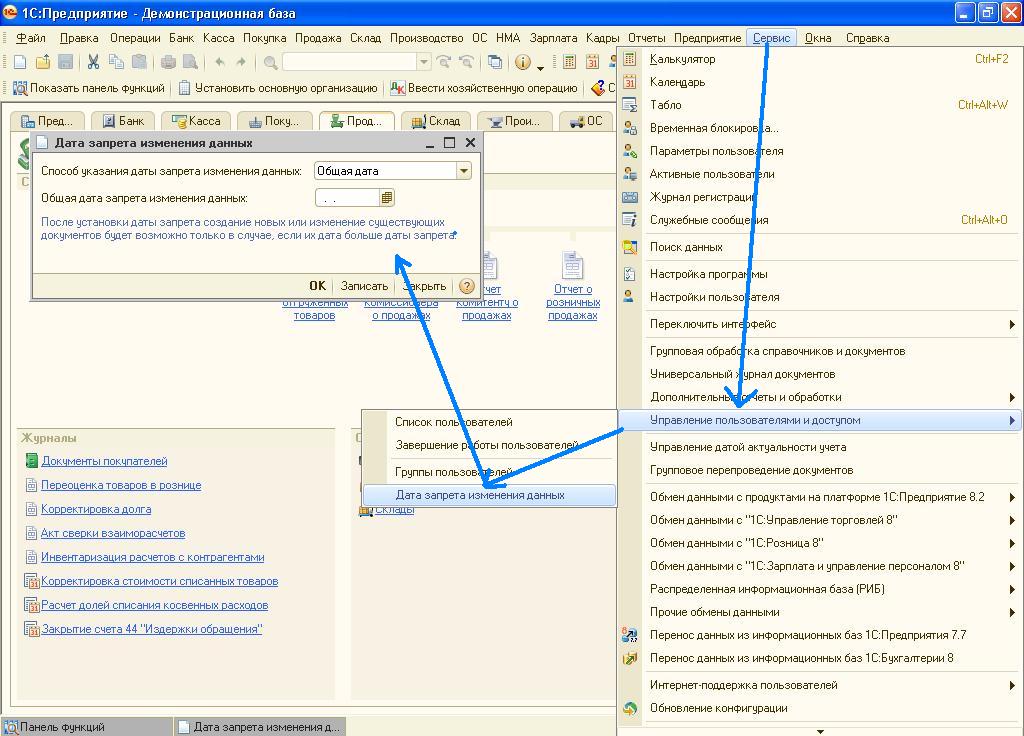Click OK in the date lock dialog

click(317, 286)
